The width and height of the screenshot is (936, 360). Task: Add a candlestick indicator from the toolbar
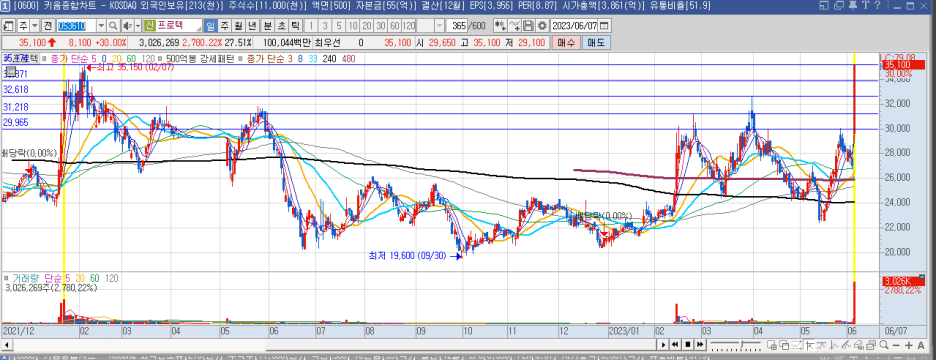click(500, 26)
